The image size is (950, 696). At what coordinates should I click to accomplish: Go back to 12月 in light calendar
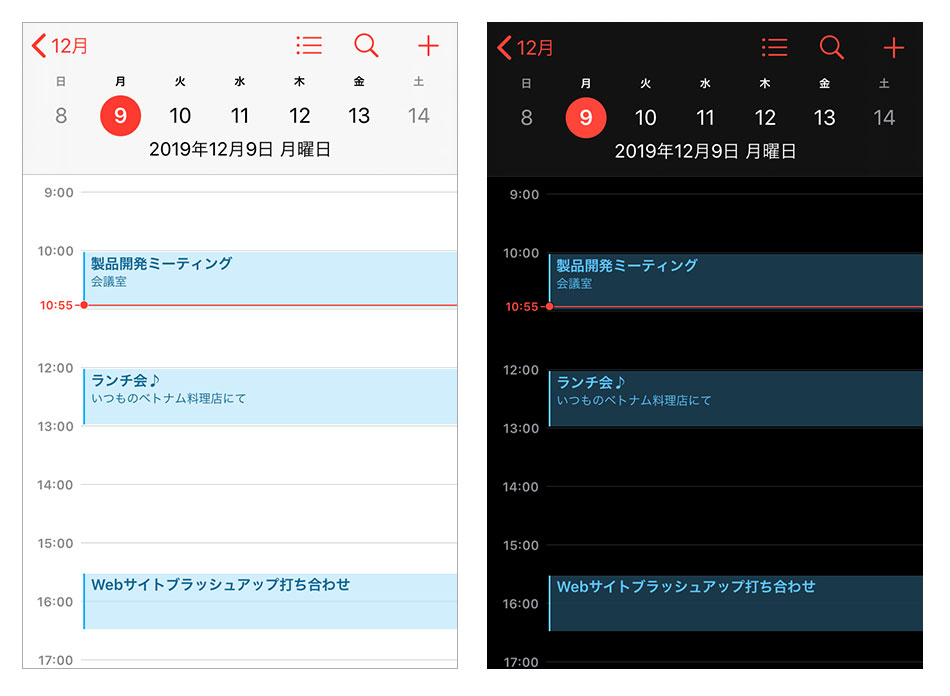(x=61, y=46)
